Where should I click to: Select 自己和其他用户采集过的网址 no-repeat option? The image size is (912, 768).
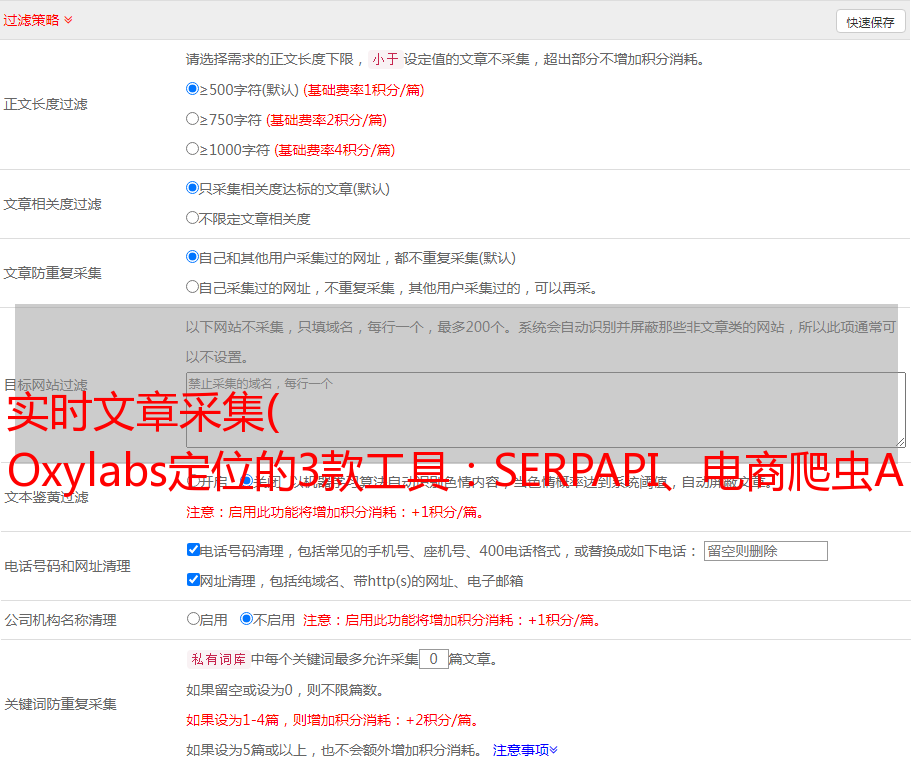193,257
